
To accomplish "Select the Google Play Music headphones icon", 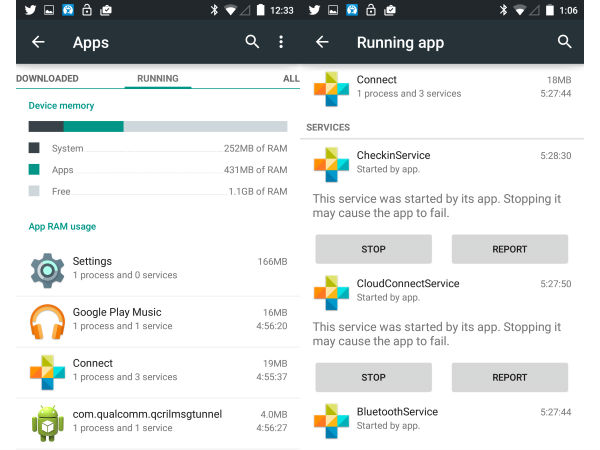I will pyautogui.click(x=47, y=320).
